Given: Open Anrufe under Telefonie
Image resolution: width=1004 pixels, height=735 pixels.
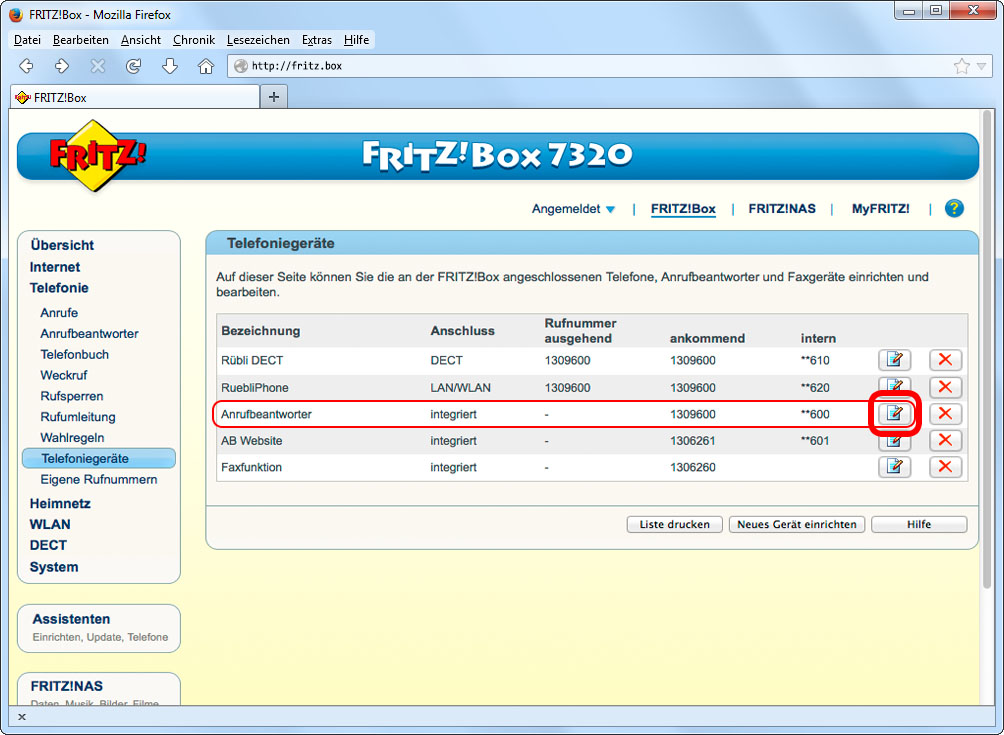Looking at the screenshot, I should 59,312.
